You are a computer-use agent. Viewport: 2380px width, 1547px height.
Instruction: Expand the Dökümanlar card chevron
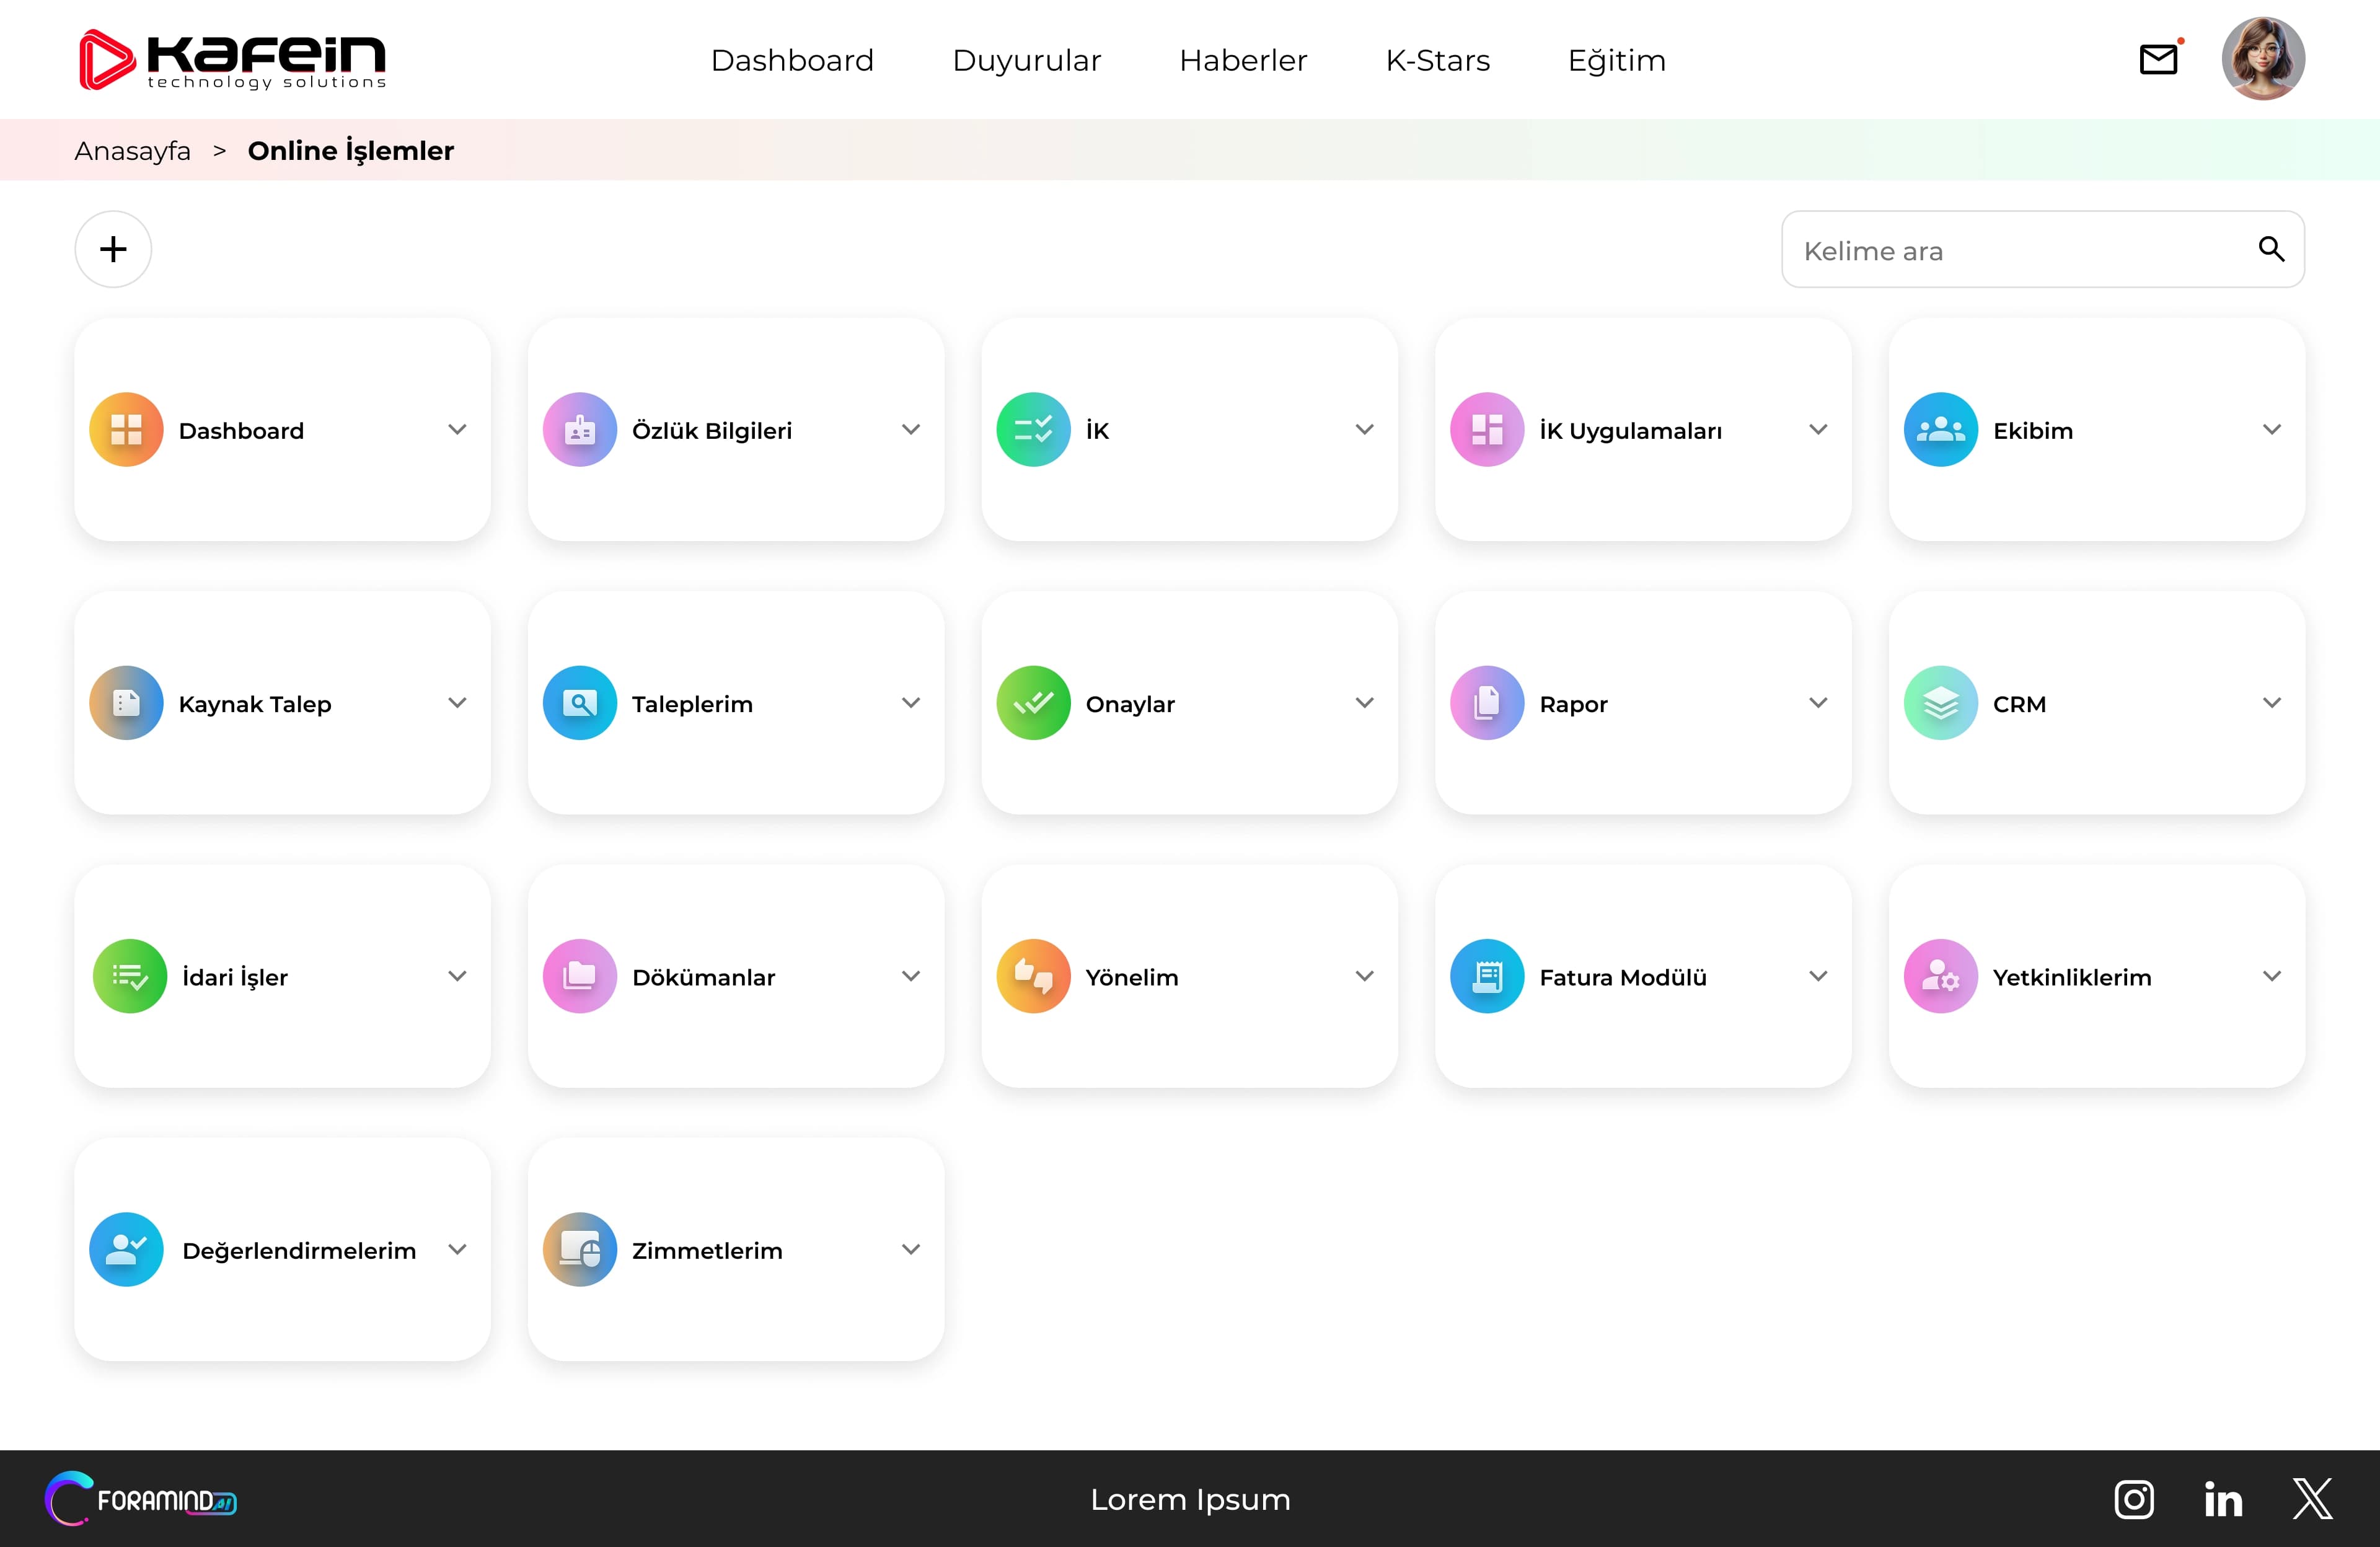[x=911, y=976]
